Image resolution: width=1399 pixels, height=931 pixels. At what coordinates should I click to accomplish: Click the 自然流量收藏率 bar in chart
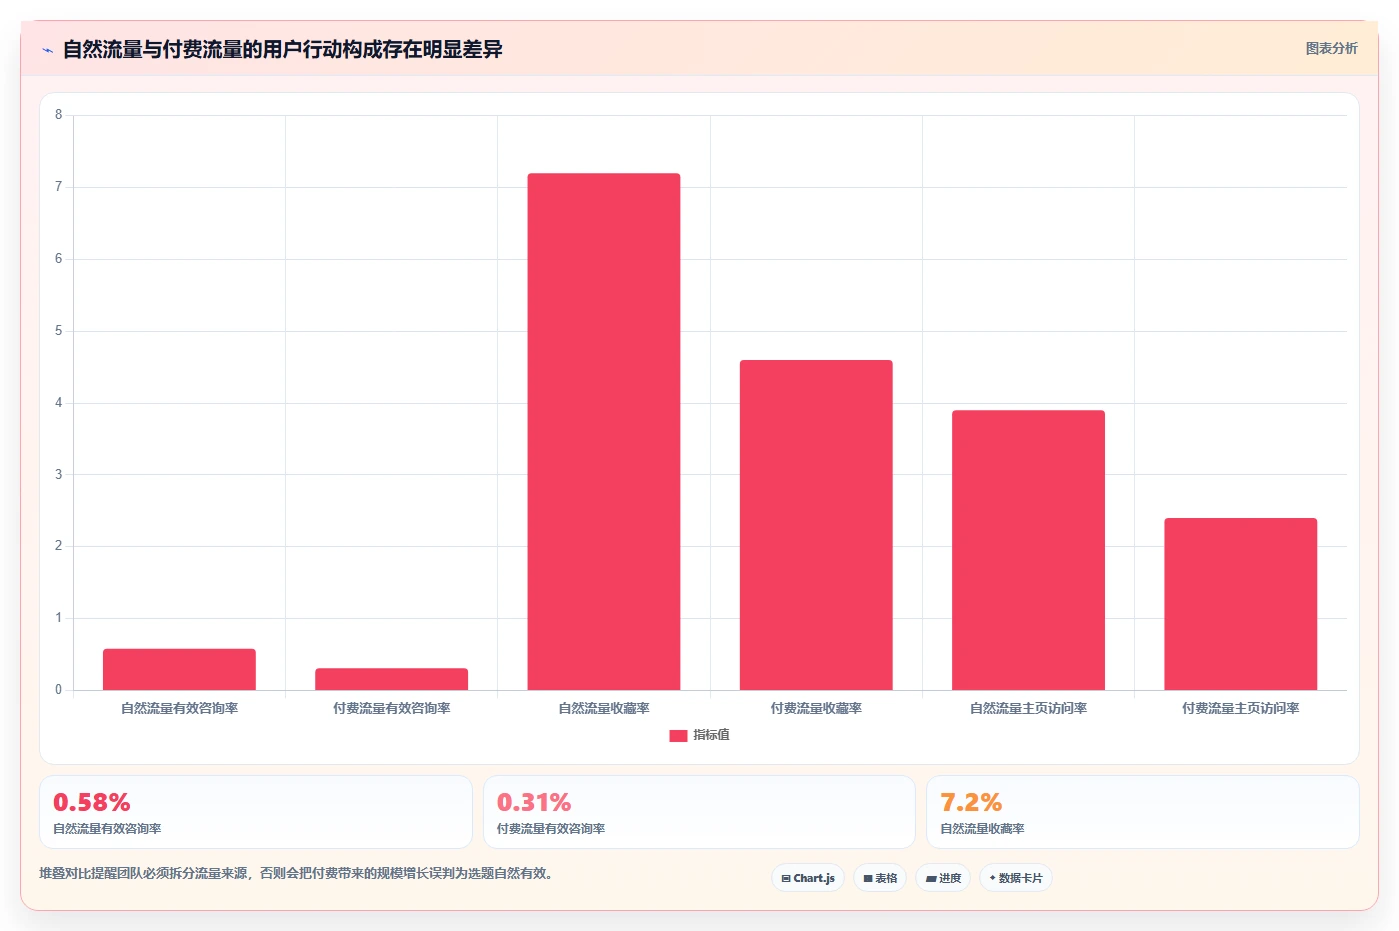[x=604, y=432]
